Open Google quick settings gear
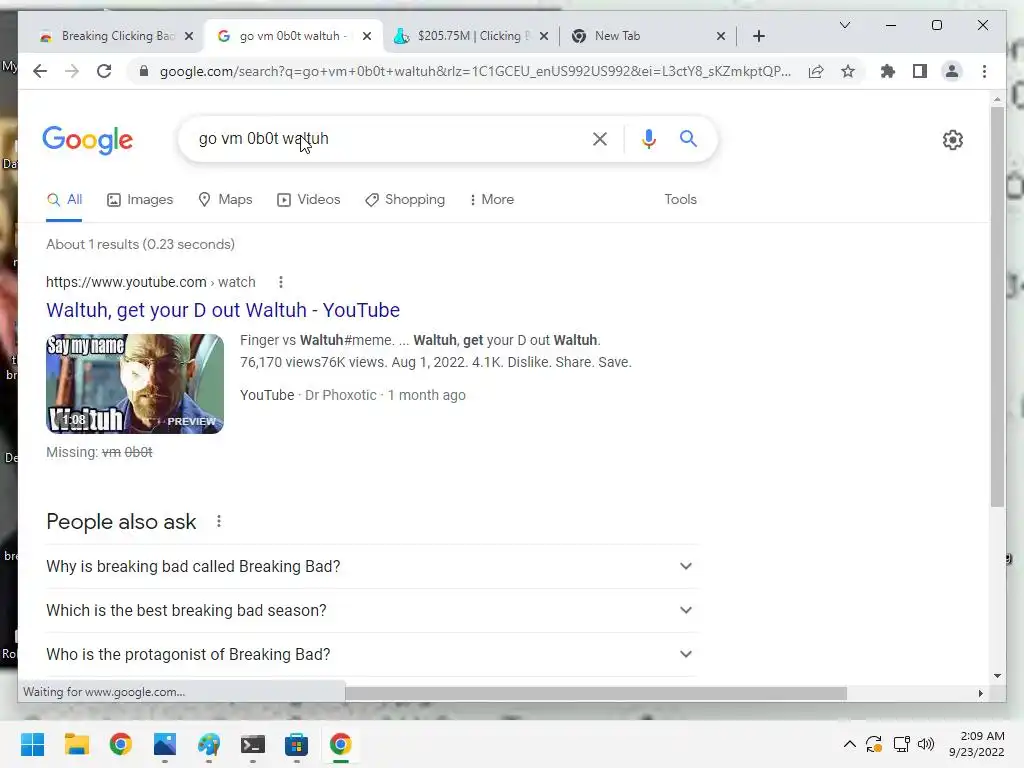This screenshot has width=1024, height=768. tap(953, 140)
